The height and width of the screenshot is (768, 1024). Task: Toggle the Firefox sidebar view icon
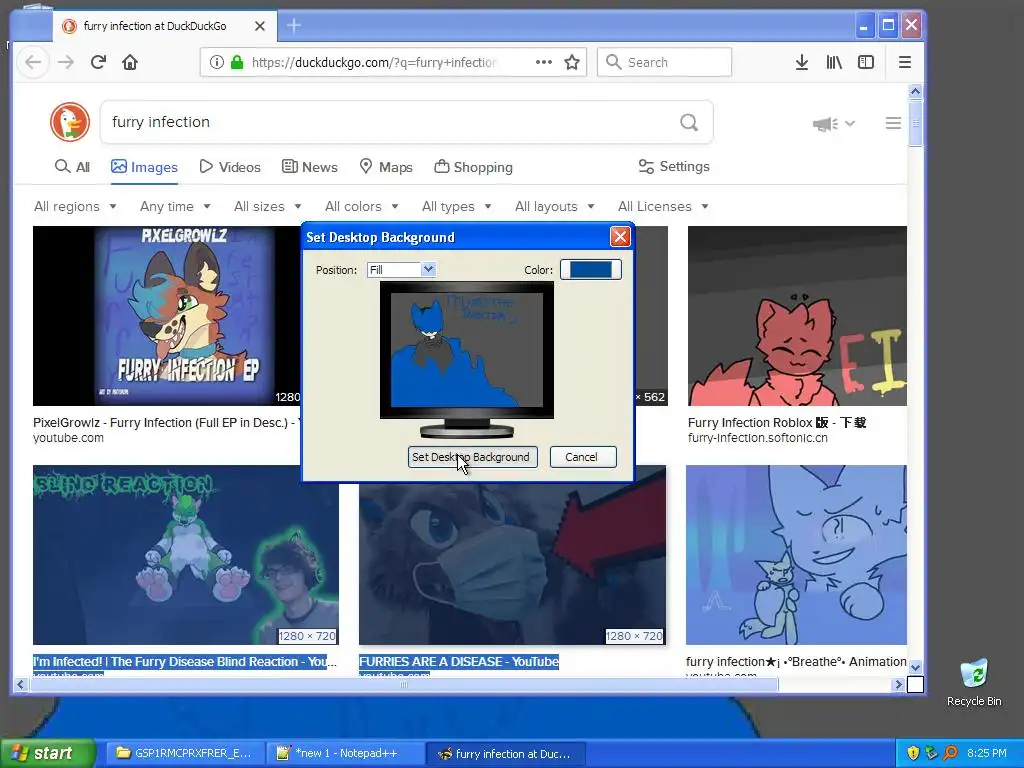866,62
